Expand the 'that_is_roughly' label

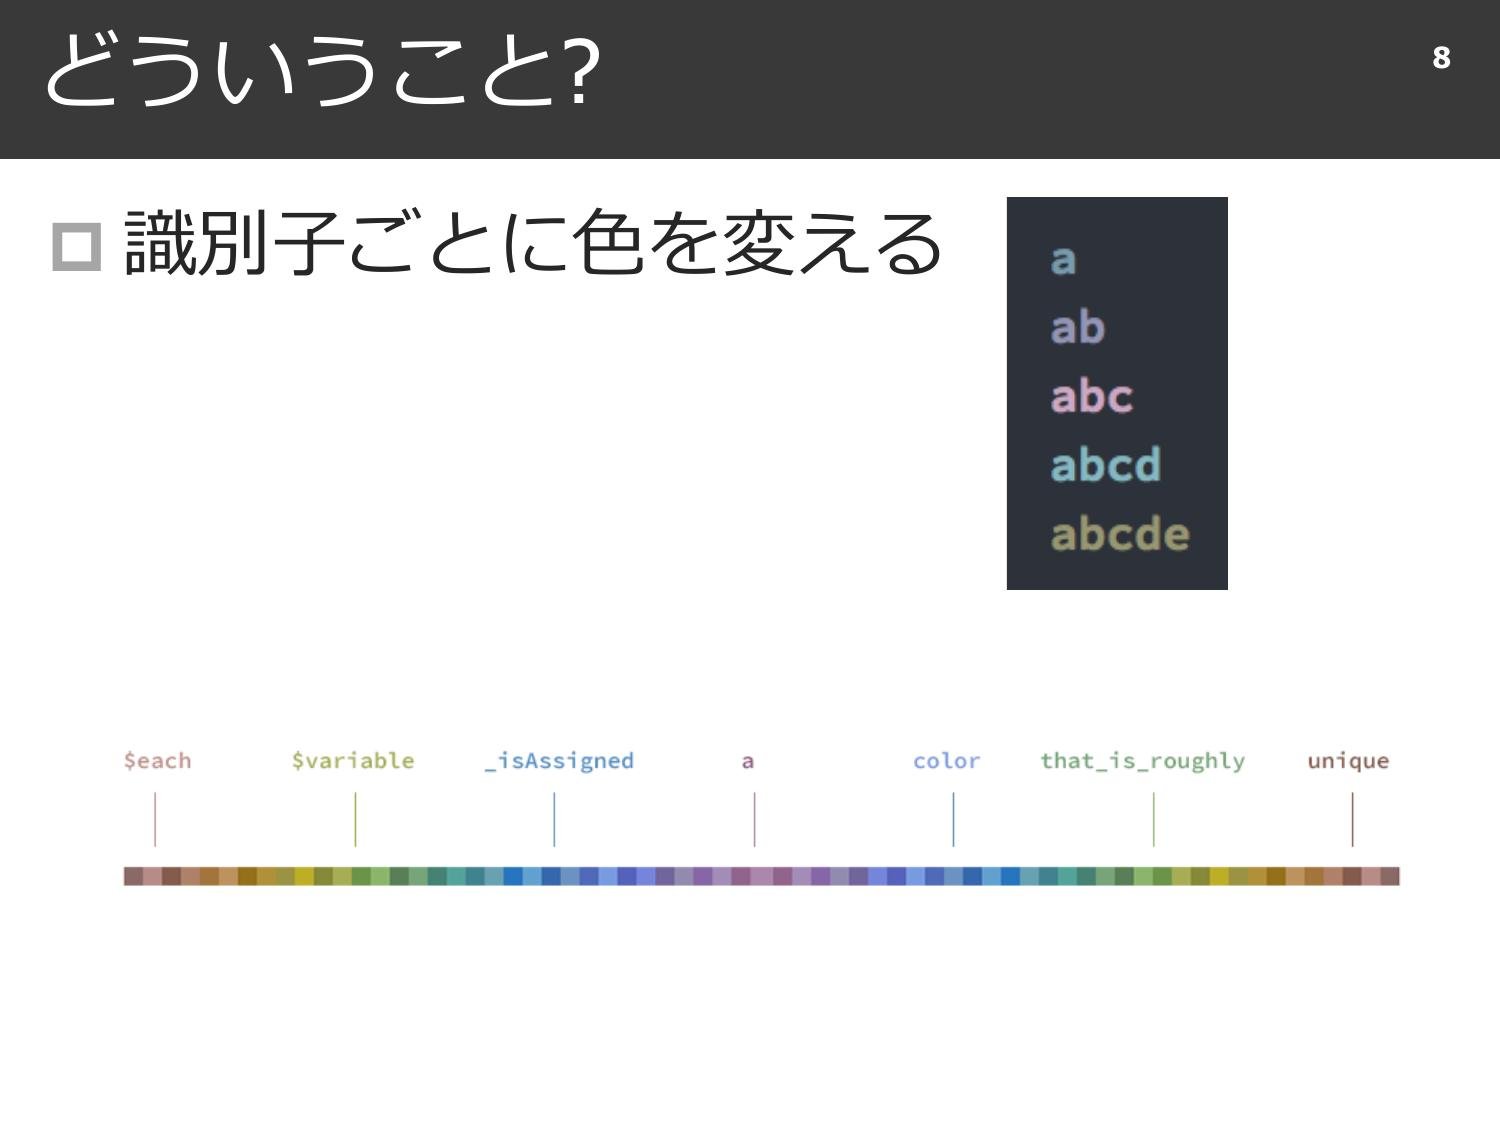tap(1142, 760)
